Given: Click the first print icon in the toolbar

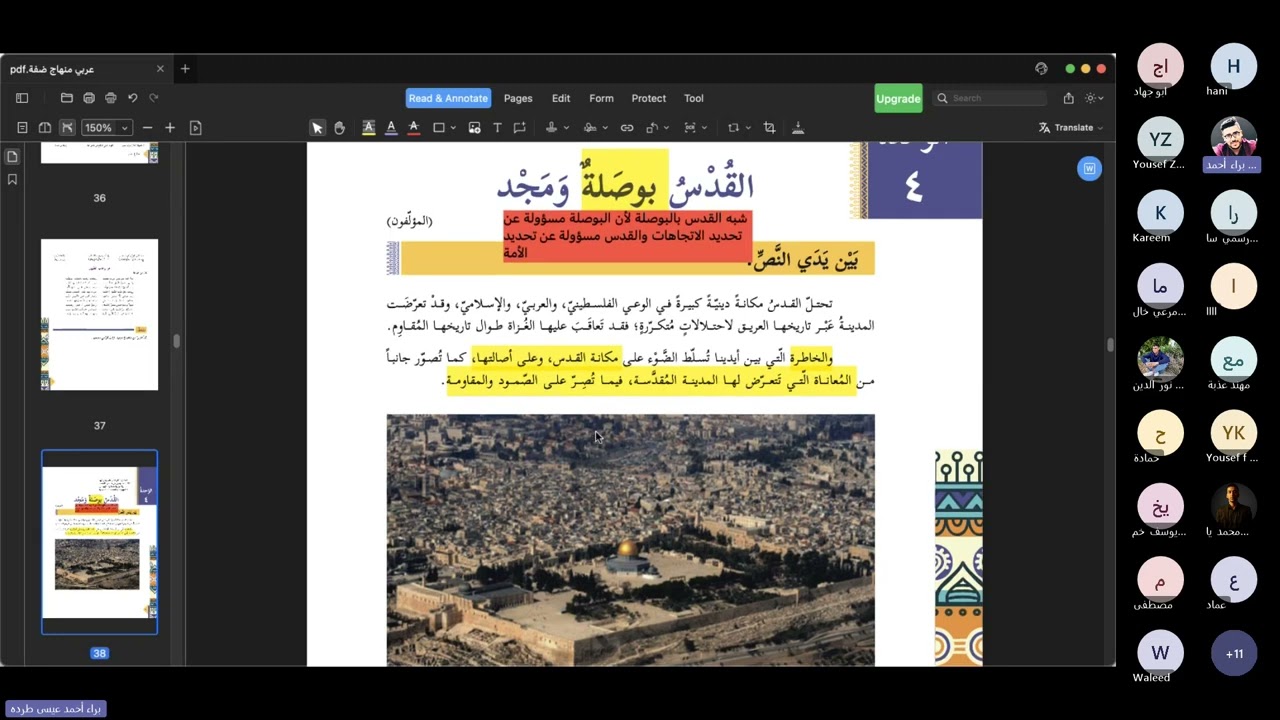Looking at the screenshot, I should (x=89, y=98).
